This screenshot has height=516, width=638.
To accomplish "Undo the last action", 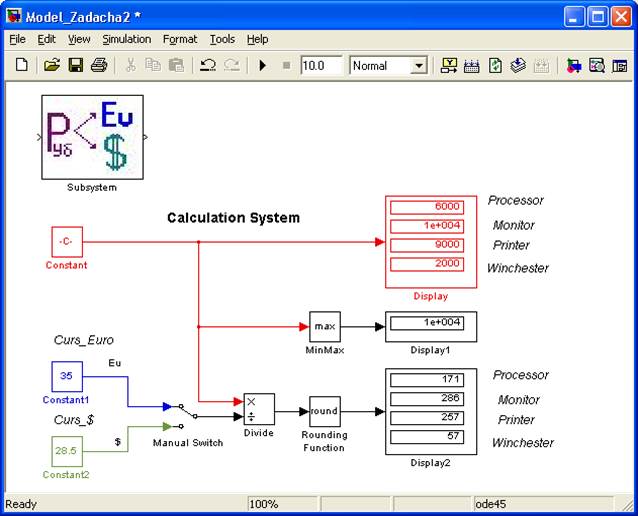I will coord(208,65).
